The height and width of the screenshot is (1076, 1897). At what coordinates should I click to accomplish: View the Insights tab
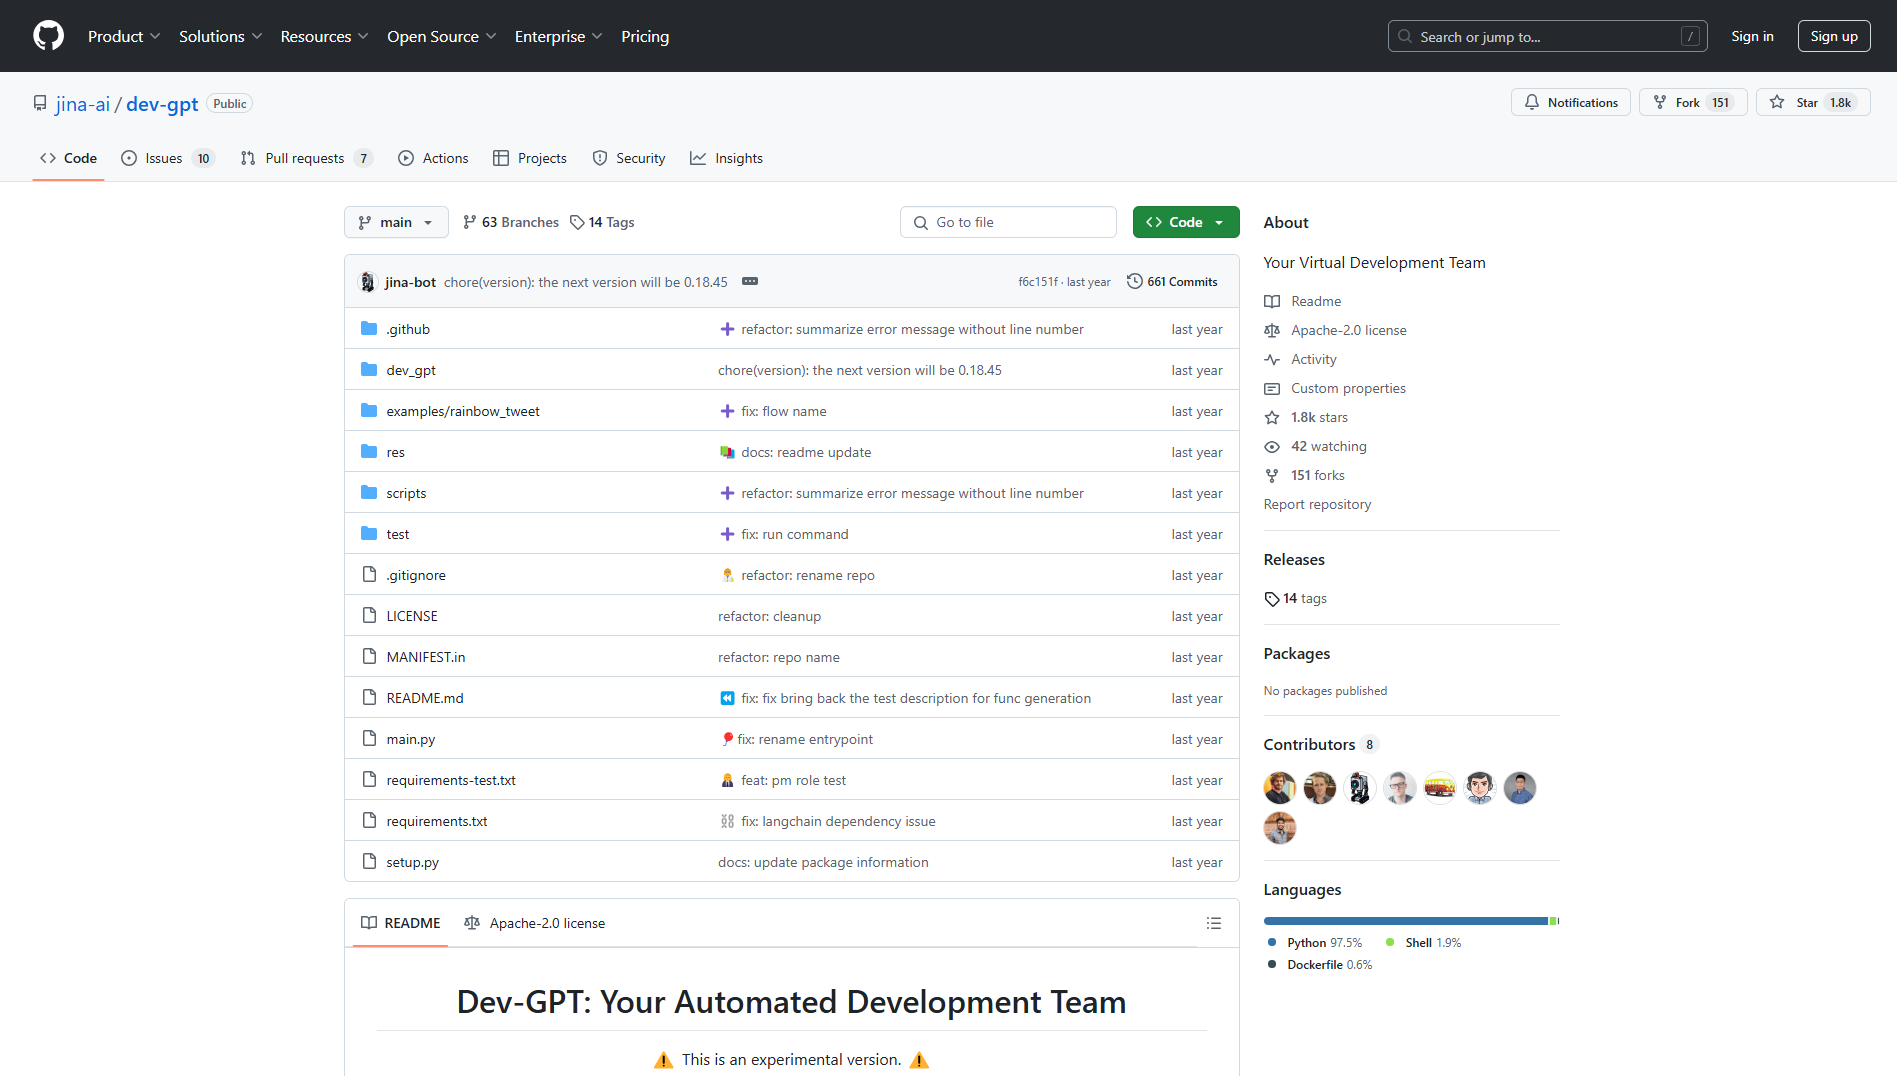(727, 158)
